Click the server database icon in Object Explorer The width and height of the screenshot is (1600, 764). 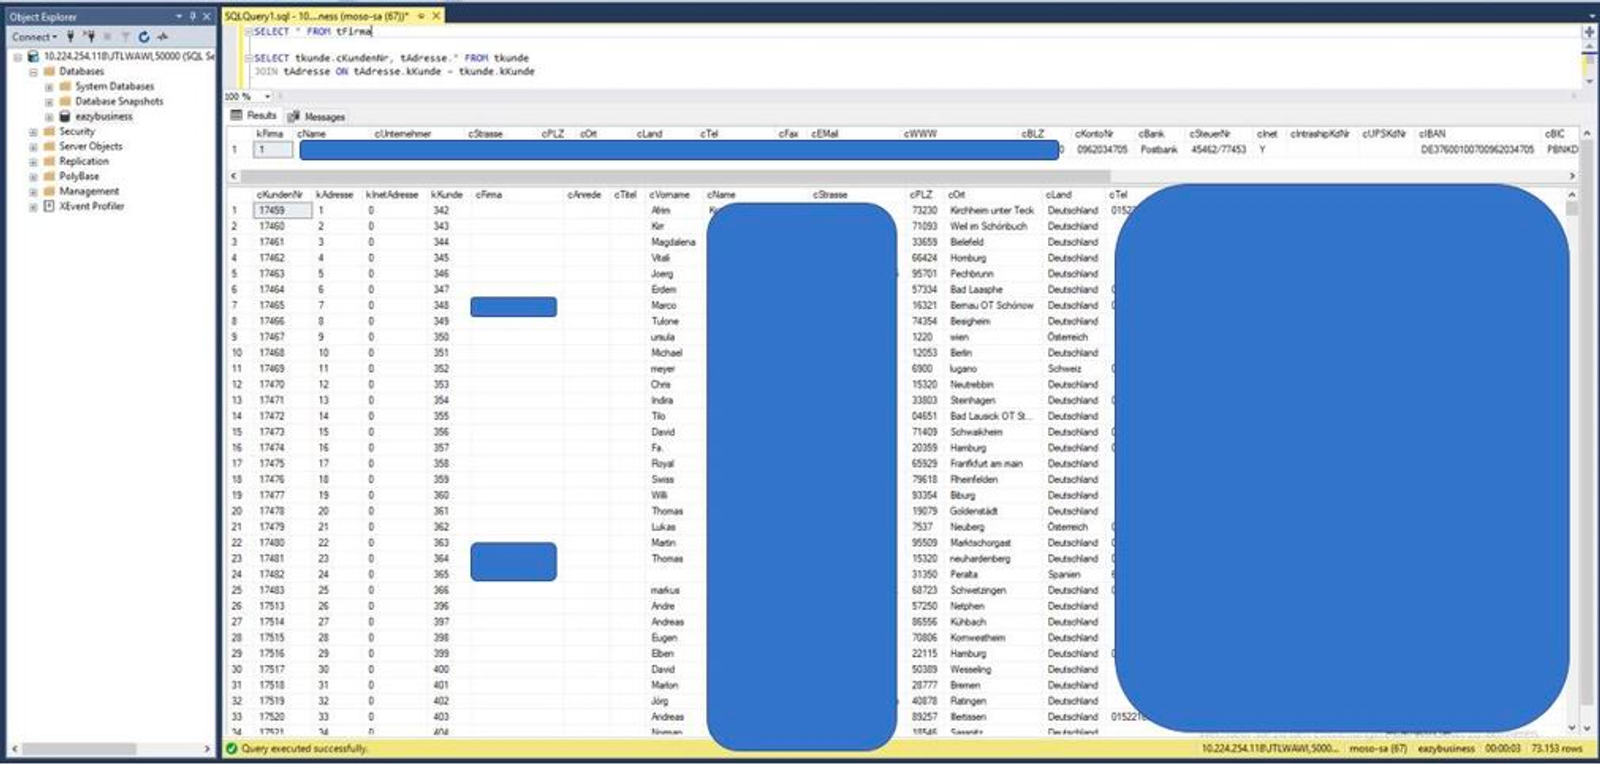(x=33, y=57)
